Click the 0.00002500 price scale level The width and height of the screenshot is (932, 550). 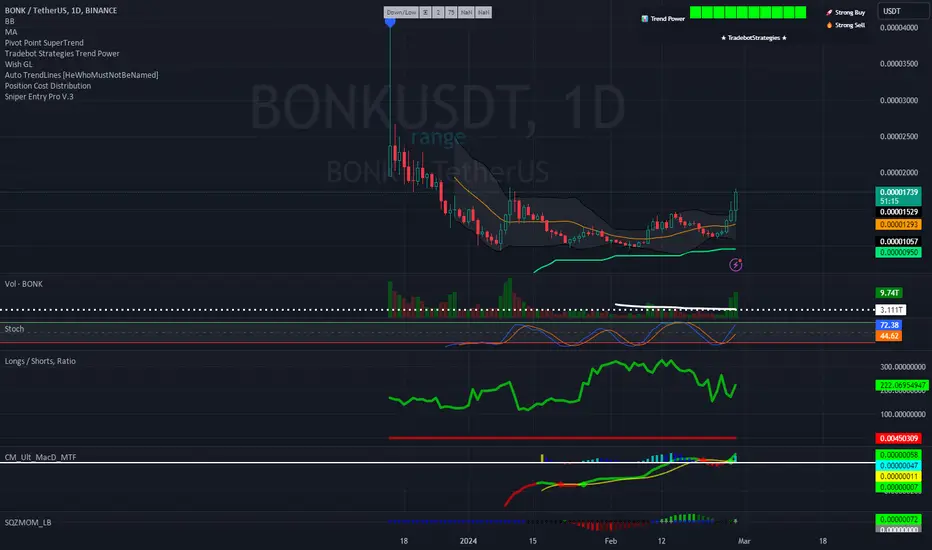899,136
